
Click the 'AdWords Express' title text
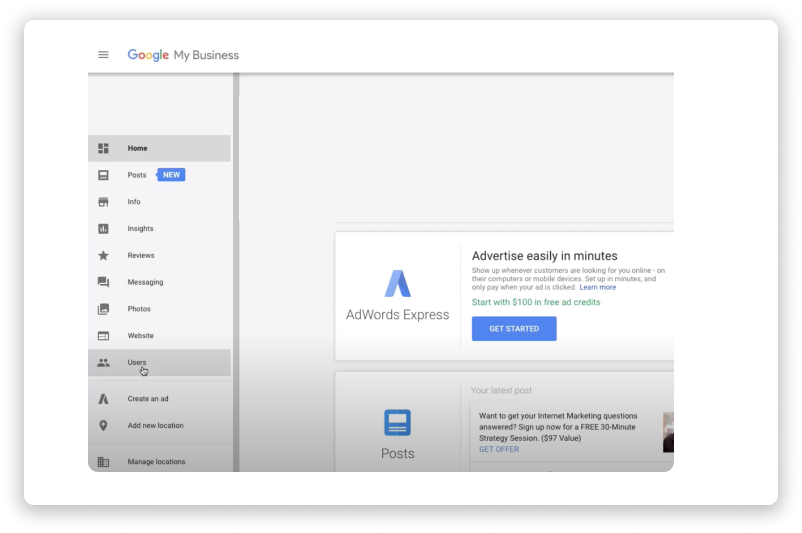[x=397, y=315]
